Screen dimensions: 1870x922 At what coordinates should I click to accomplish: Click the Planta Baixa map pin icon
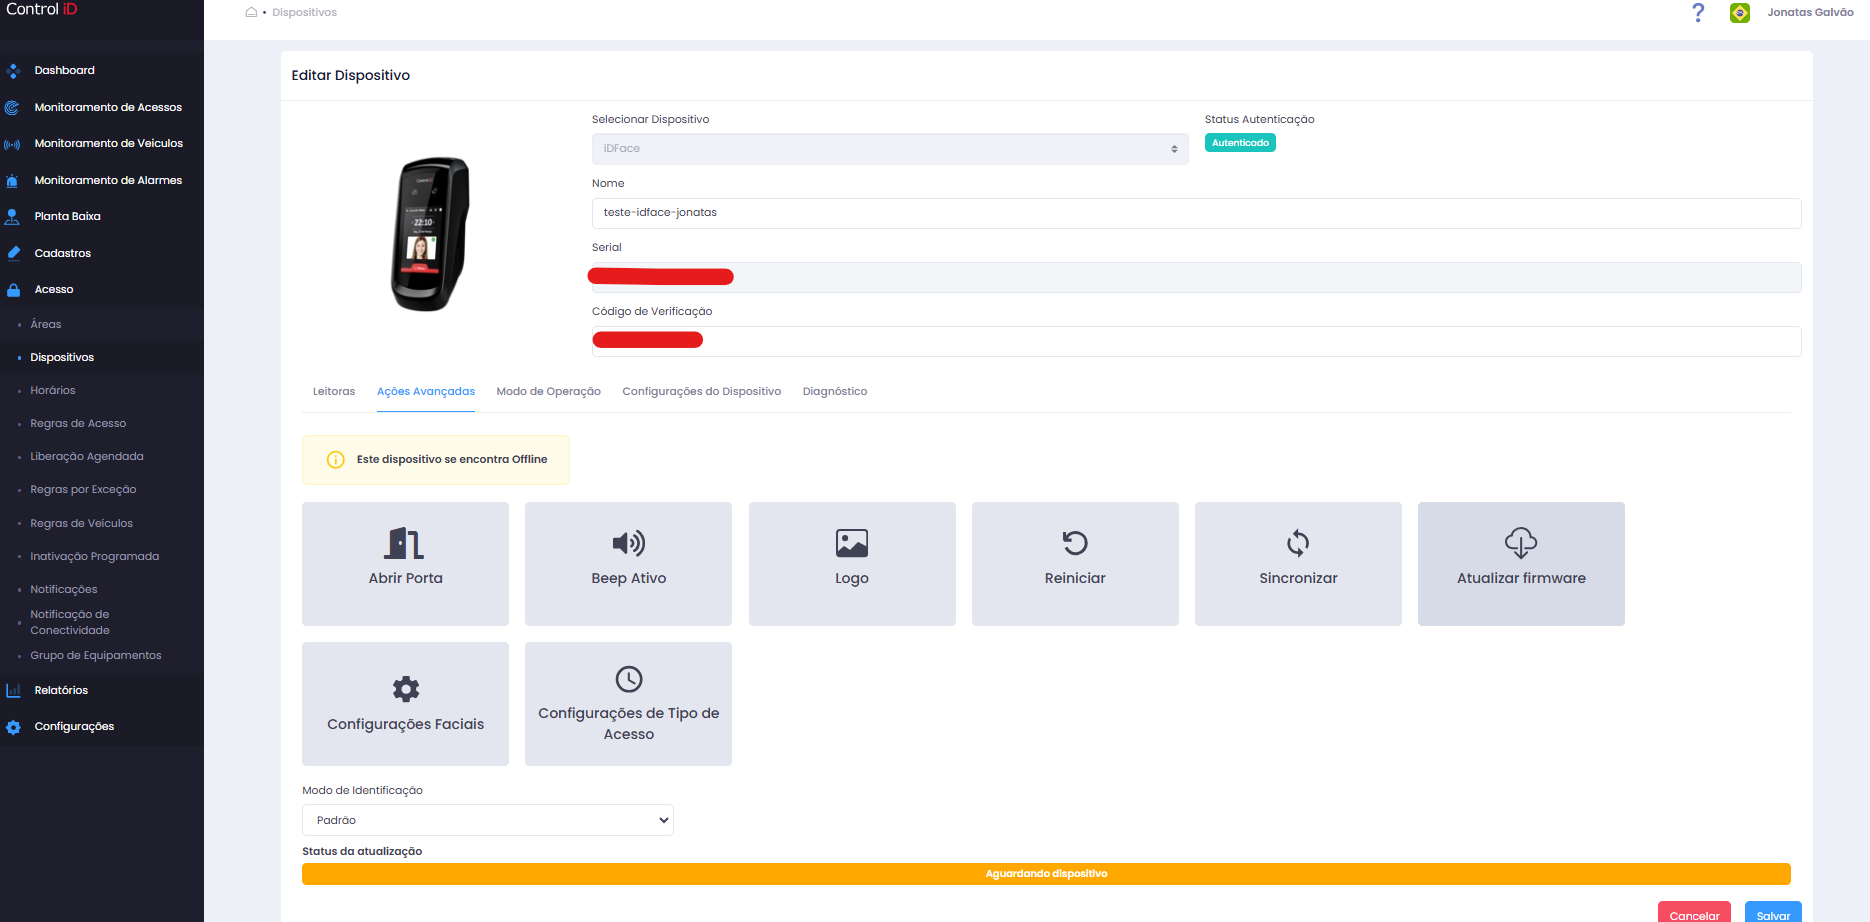(13, 217)
